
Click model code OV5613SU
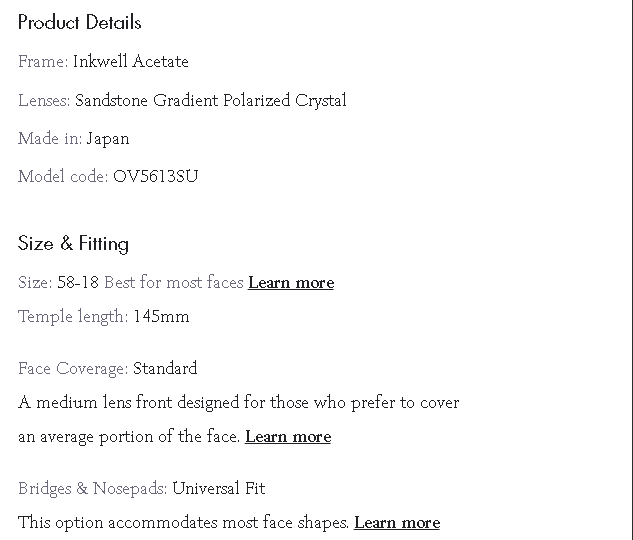click(x=156, y=177)
